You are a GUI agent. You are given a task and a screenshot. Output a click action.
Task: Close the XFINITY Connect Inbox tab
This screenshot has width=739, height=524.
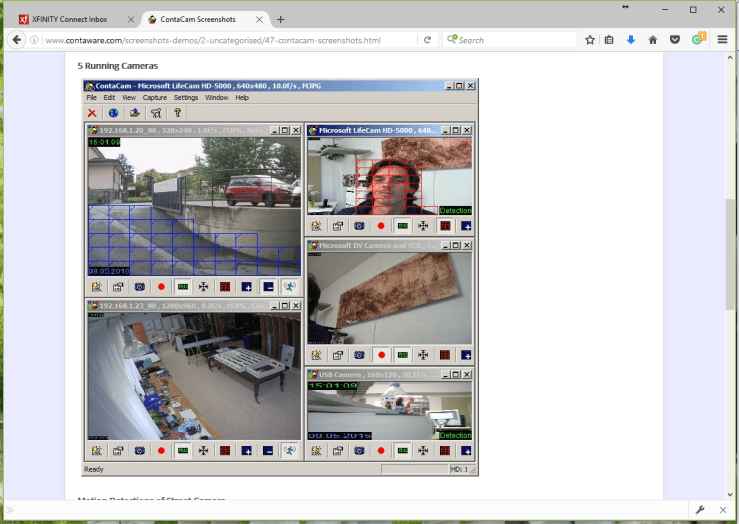130,19
